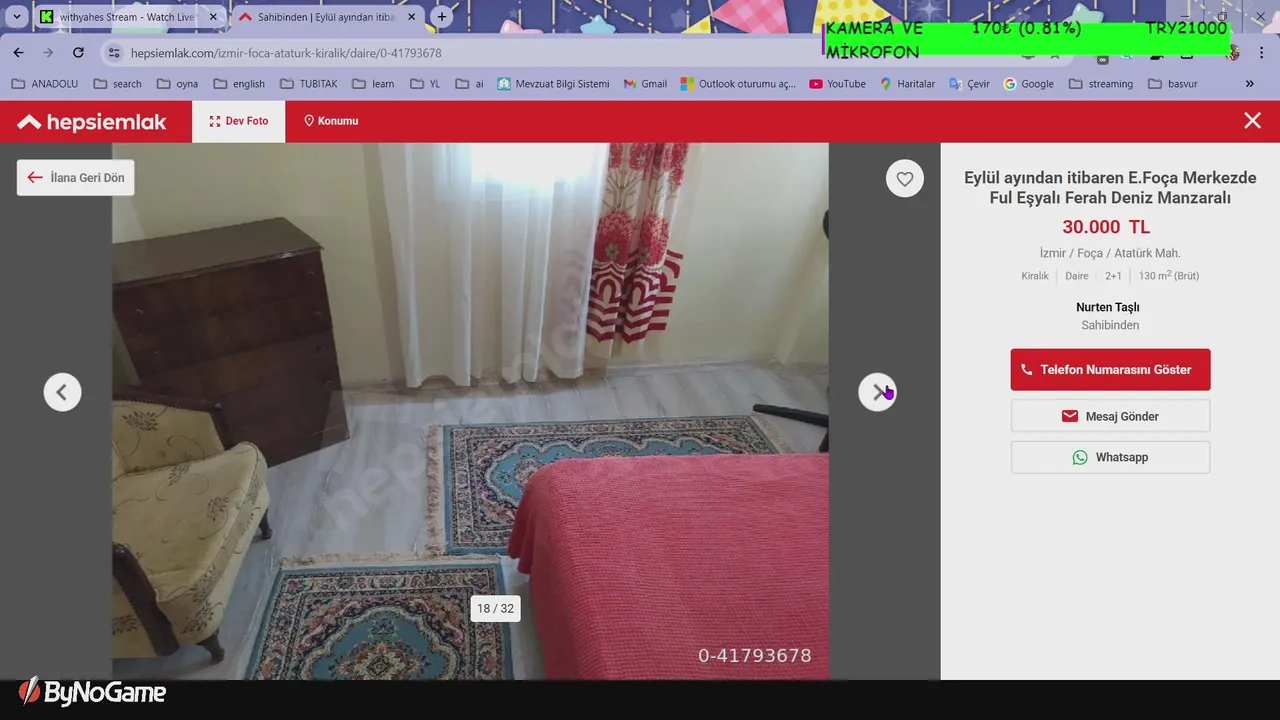
Task: Open the YouTube bookmark
Action: 837,84
